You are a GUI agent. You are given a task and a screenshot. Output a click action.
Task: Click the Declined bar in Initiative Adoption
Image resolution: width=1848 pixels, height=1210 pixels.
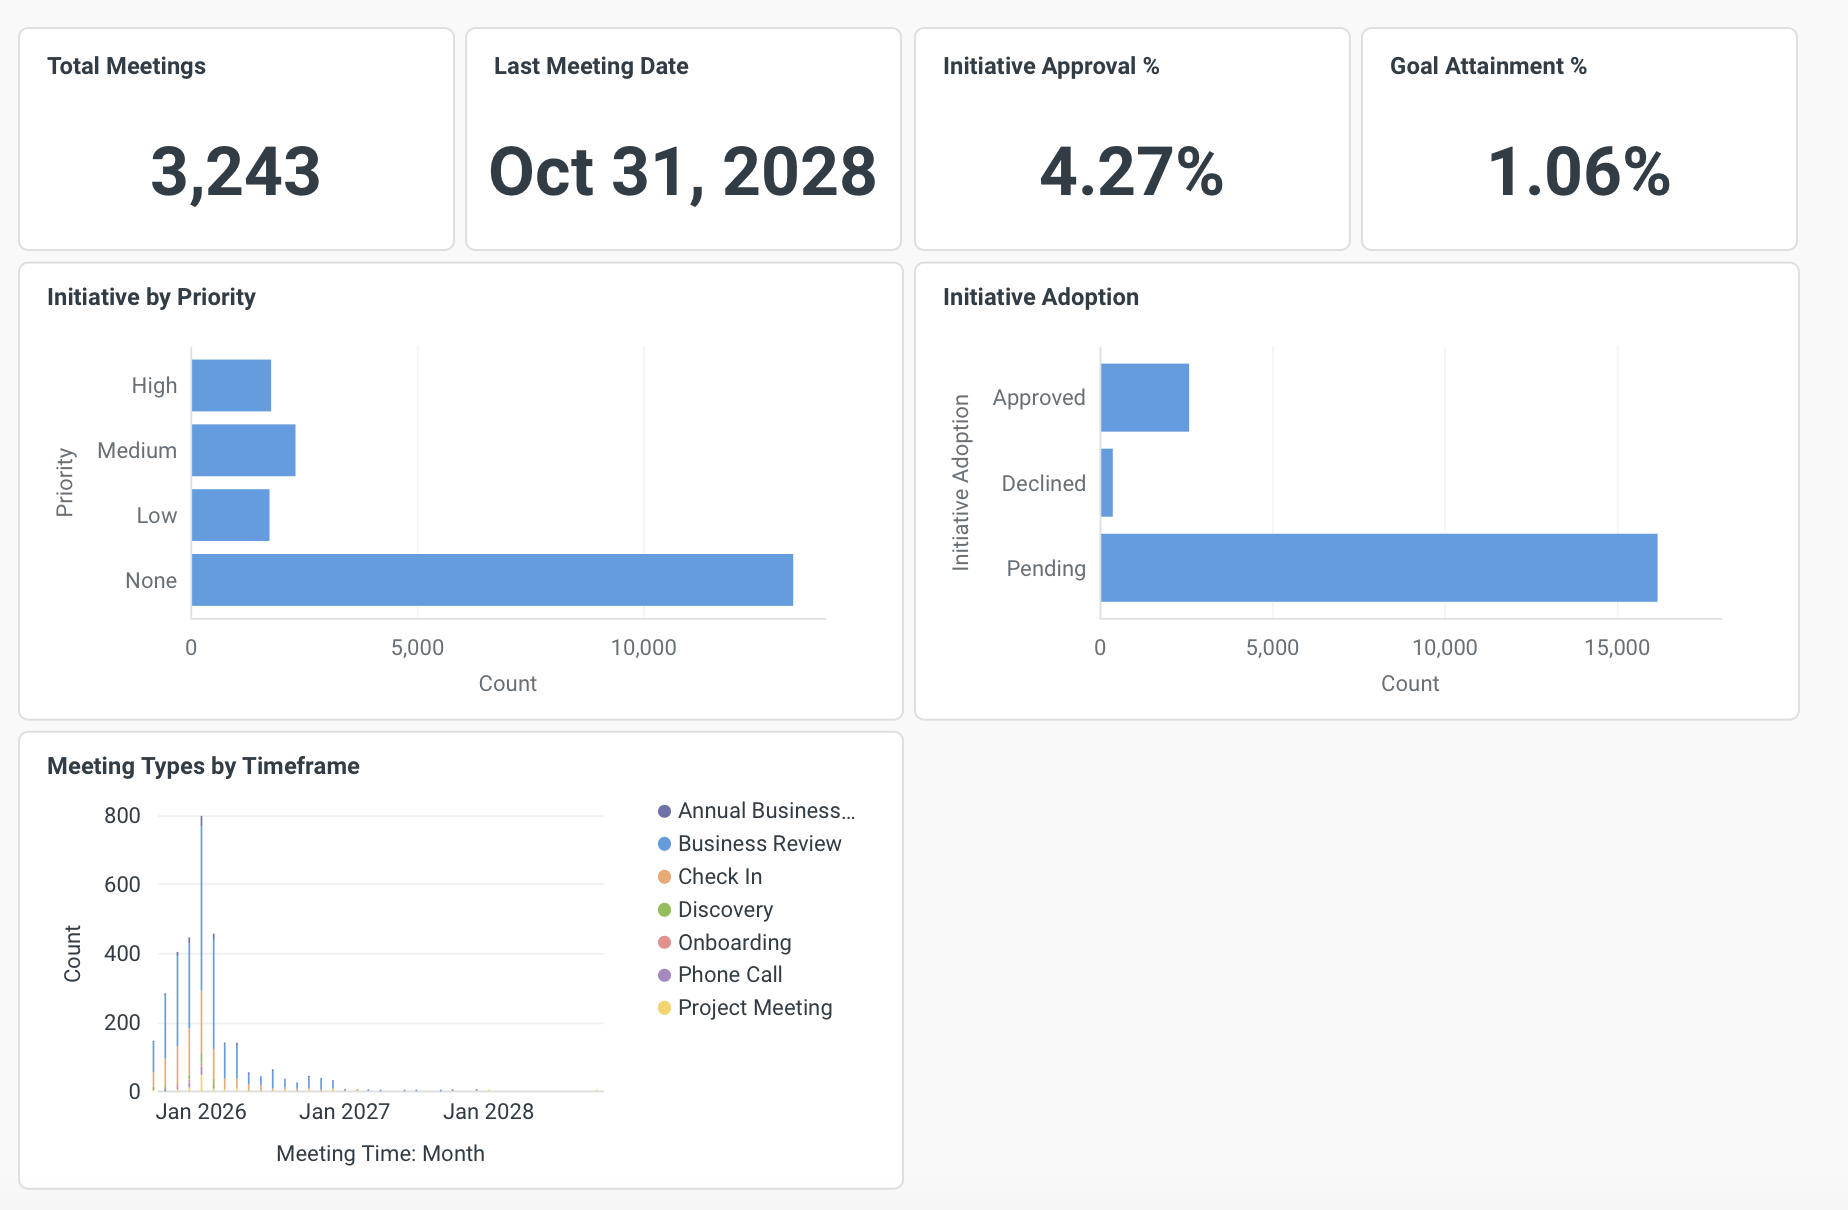coord(1107,483)
